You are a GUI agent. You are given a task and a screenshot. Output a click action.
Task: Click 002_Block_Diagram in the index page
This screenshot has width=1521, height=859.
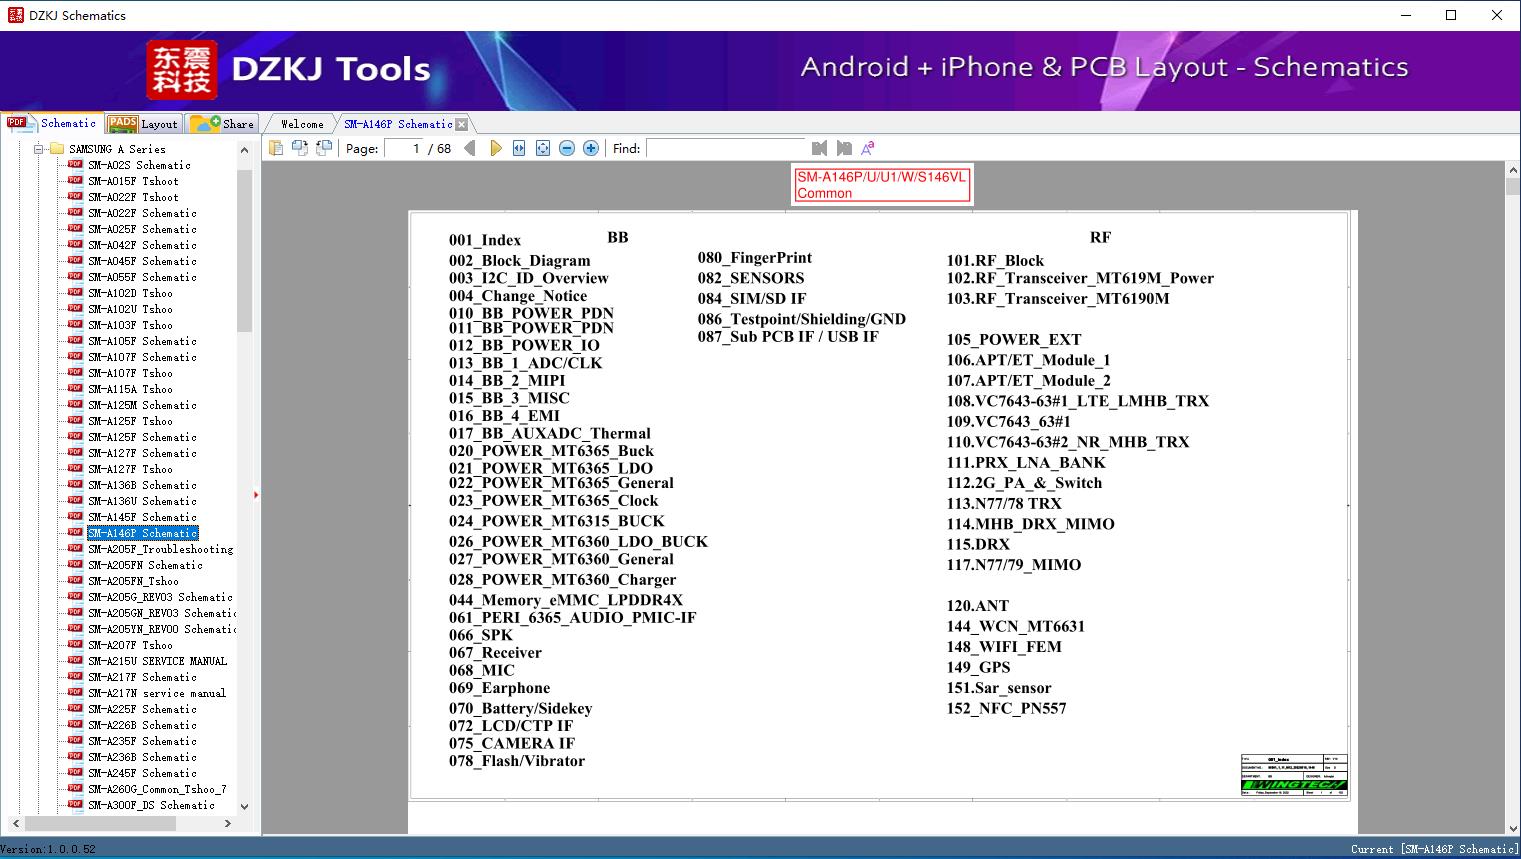point(519,261)
